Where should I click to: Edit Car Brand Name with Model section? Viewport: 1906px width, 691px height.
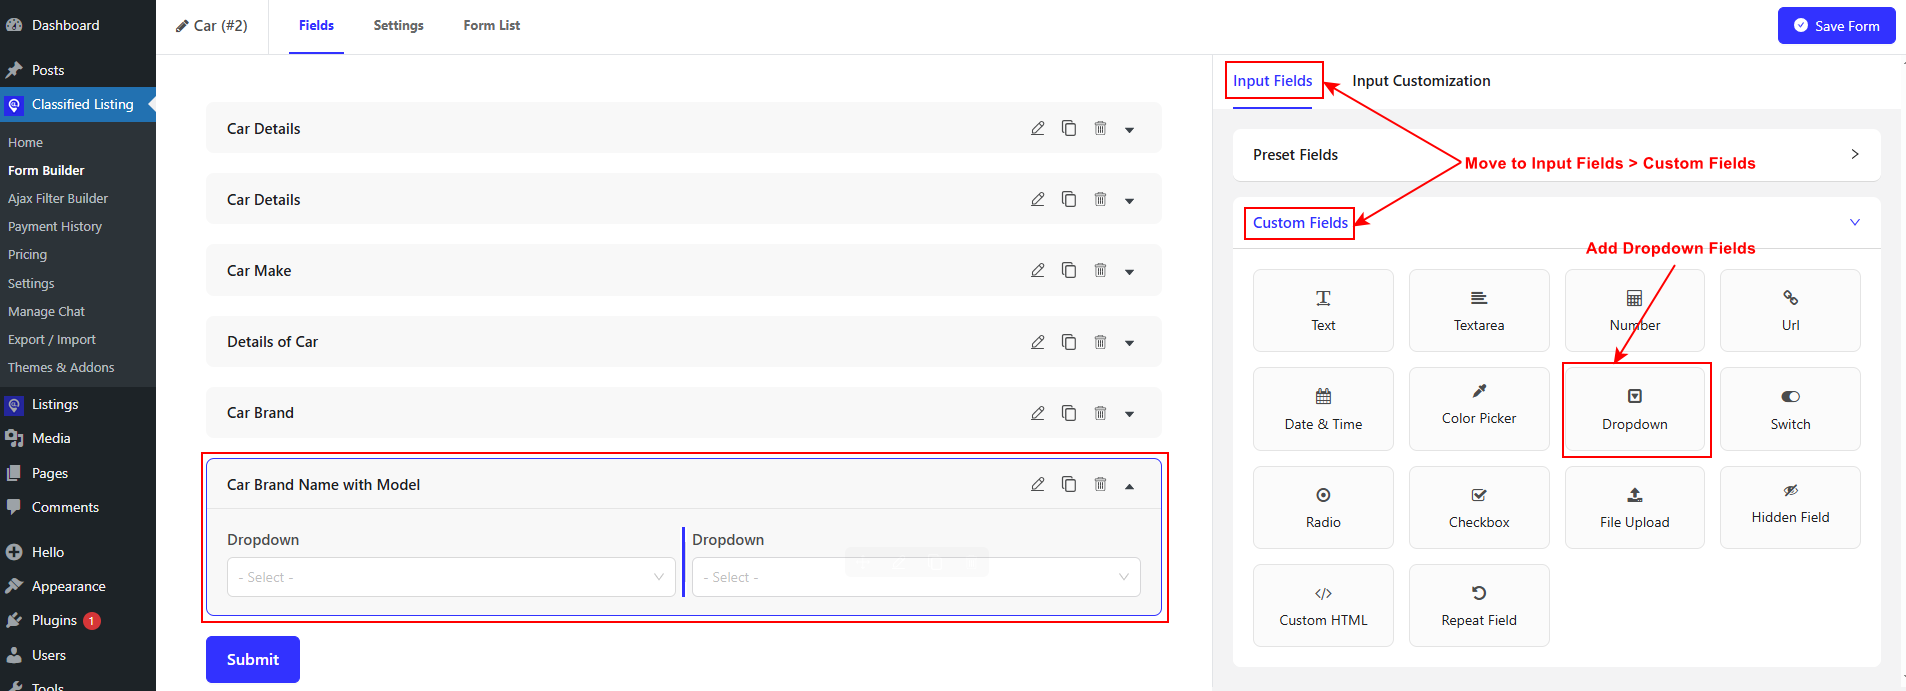pos(1038,484)
